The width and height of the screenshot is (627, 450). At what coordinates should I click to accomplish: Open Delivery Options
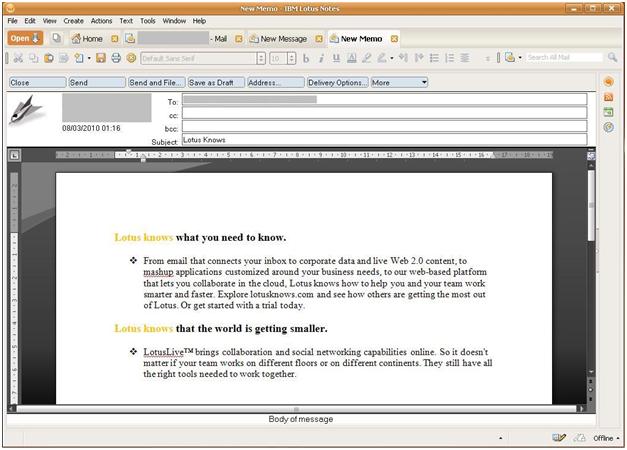pos(337,82)
